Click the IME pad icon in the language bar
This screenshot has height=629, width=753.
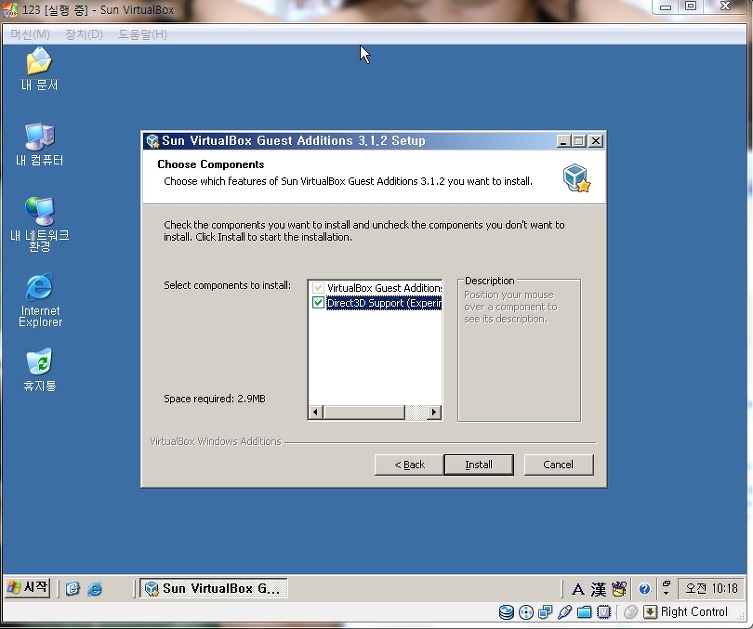pyautogui.click(x=619, y=589)
